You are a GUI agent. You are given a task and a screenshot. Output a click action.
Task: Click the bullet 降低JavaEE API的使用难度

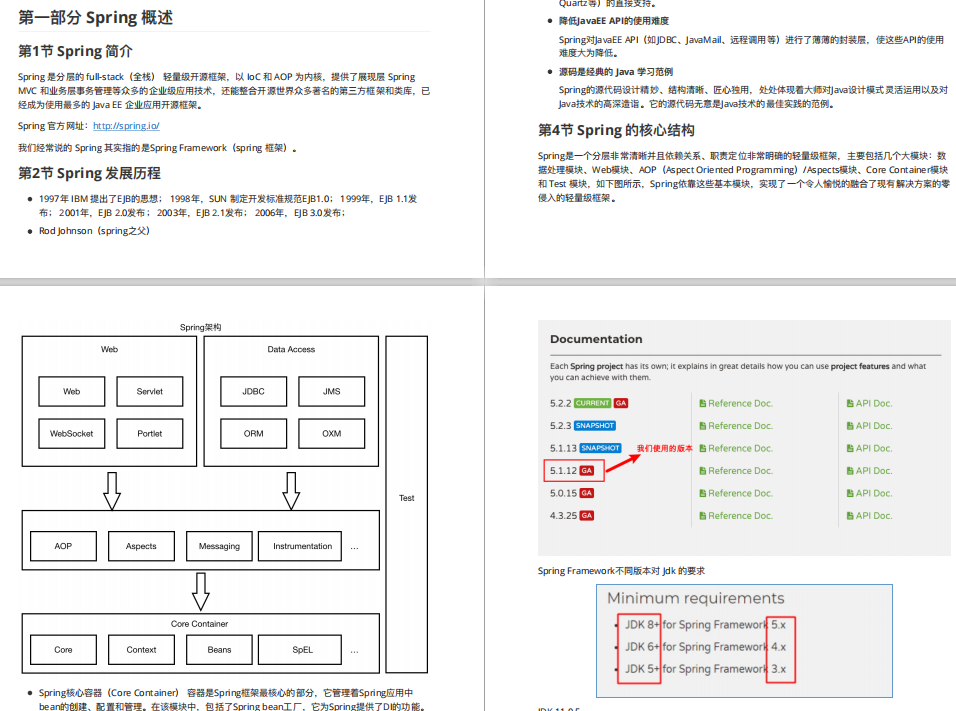coord(614,21)
